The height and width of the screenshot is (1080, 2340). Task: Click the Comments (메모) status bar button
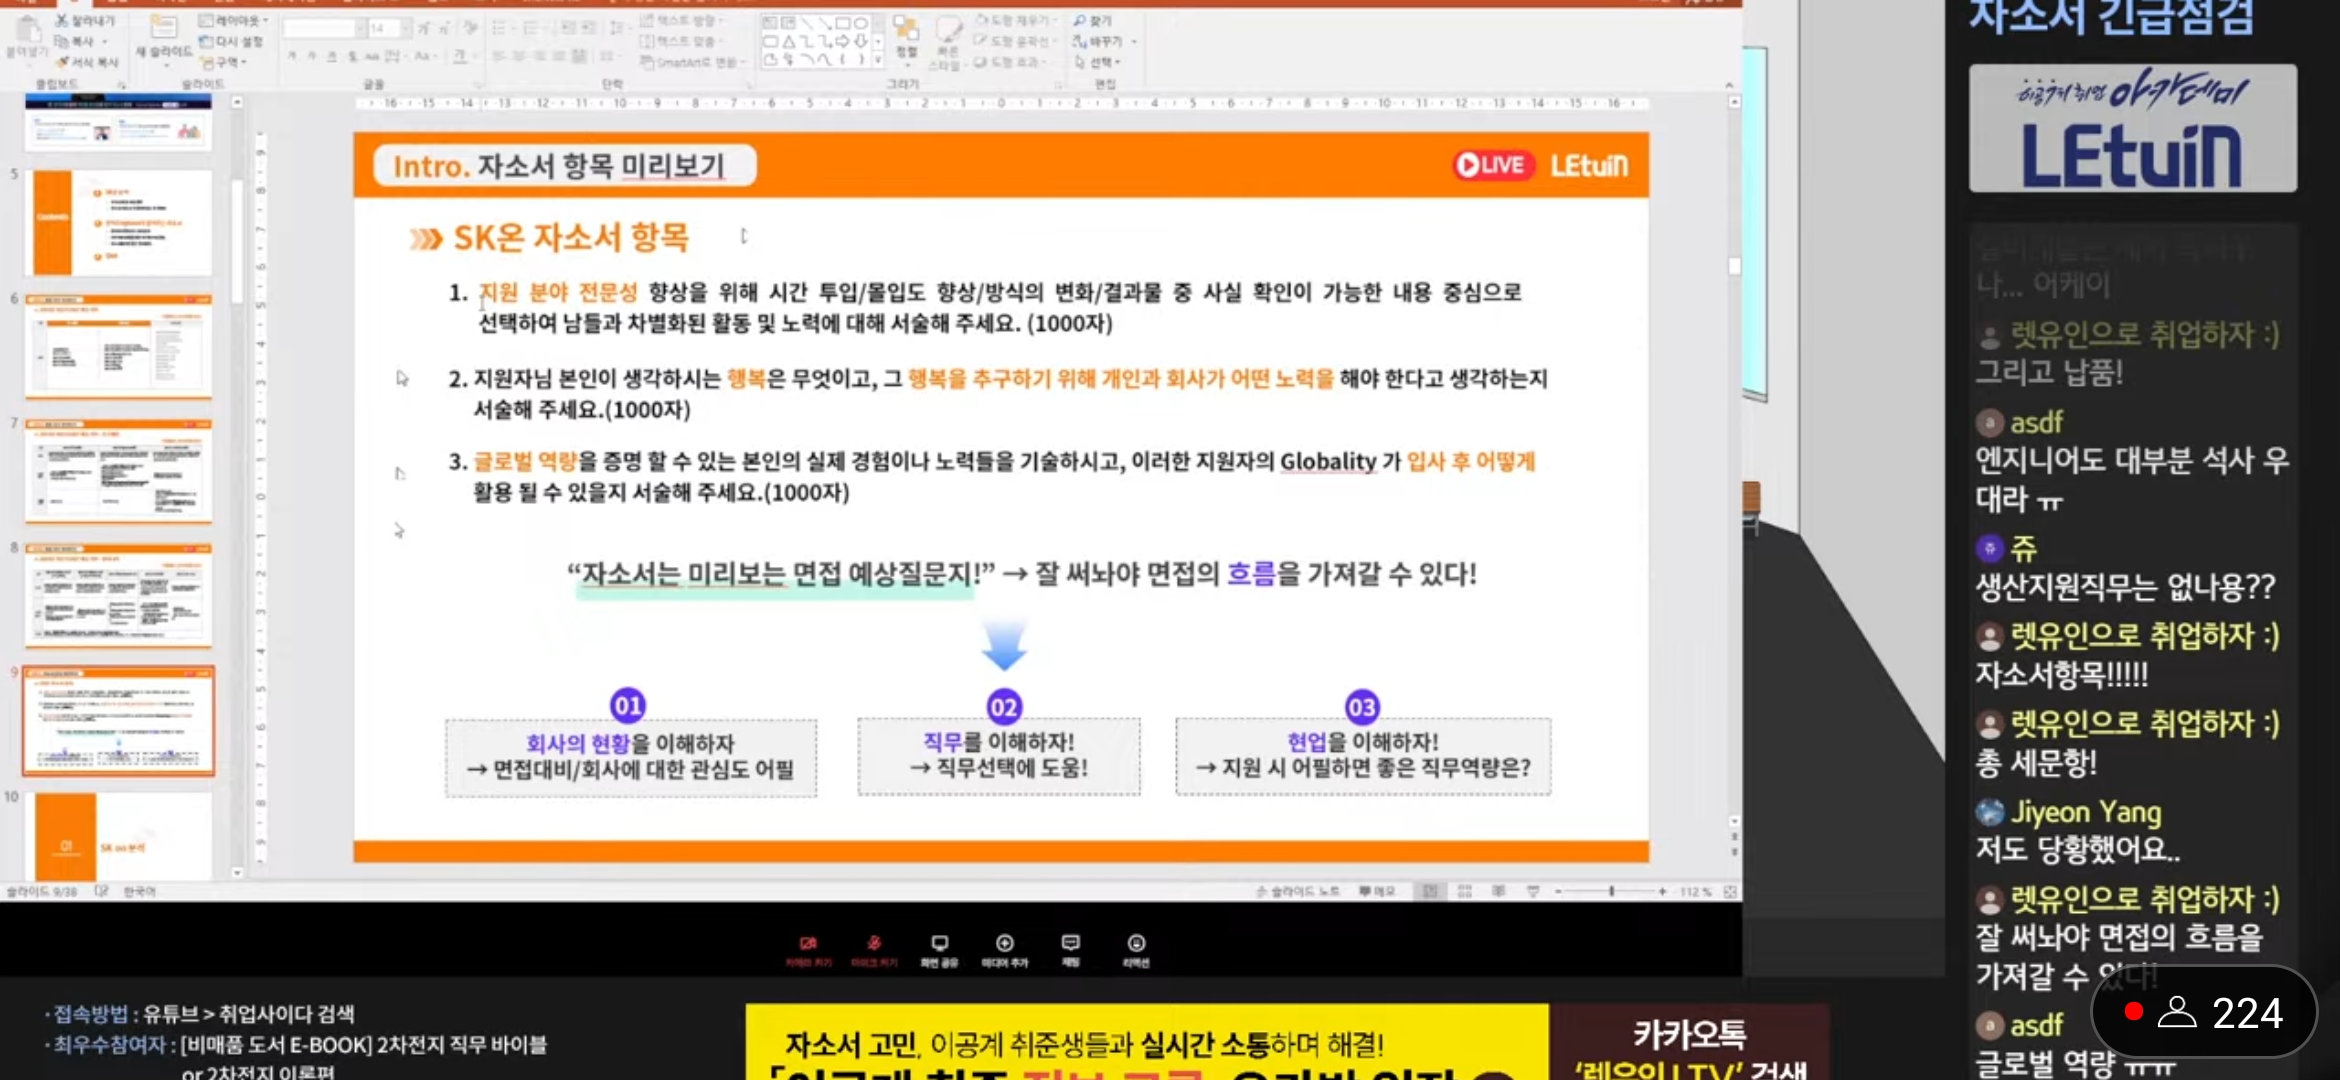[x=1377, y=891]
